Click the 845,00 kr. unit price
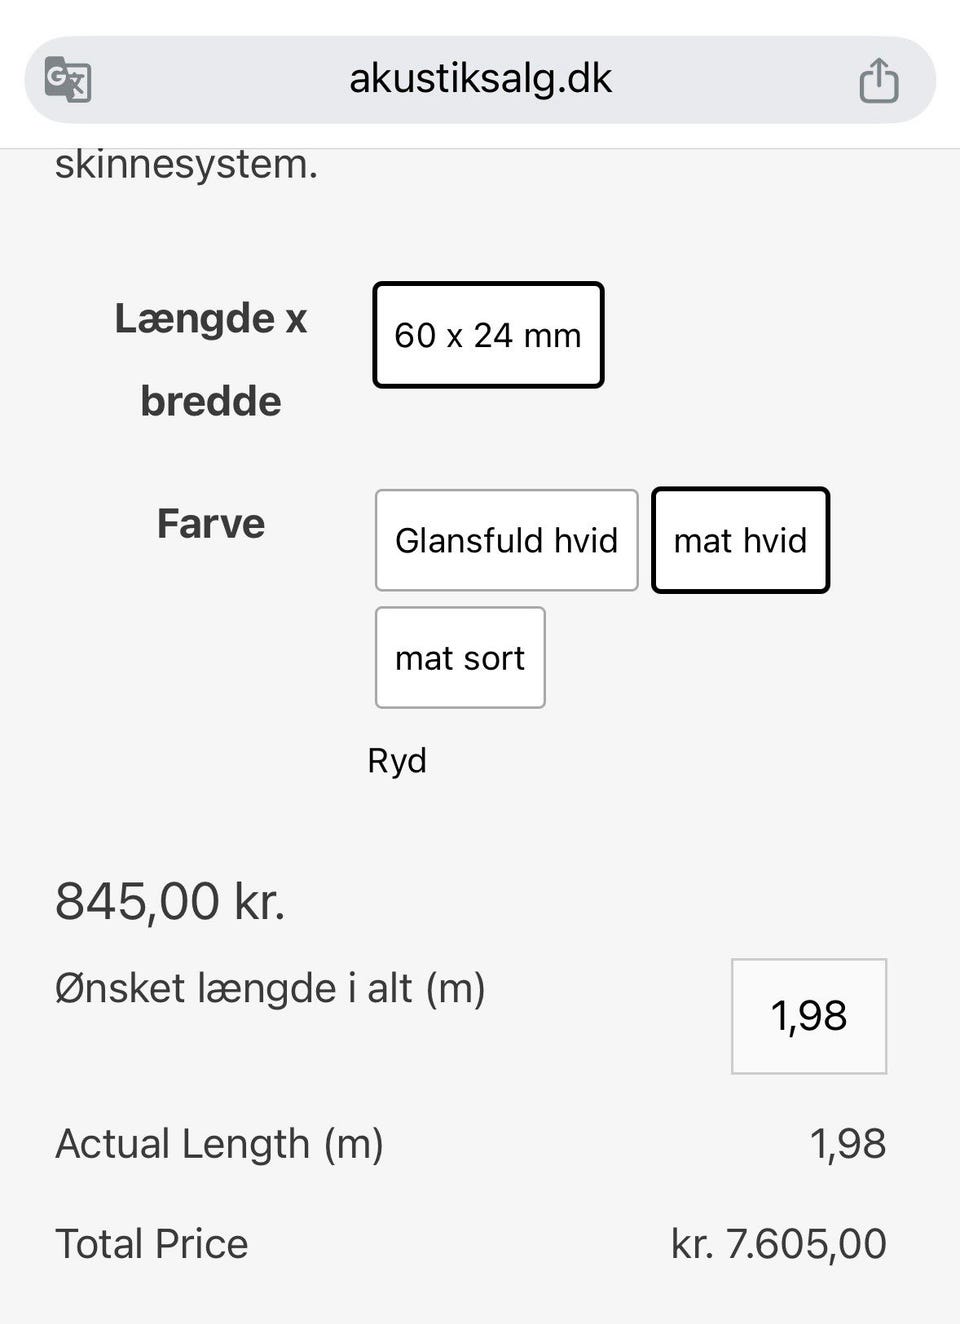This screenshot has height=1324, width=960. tap(170, 901)
